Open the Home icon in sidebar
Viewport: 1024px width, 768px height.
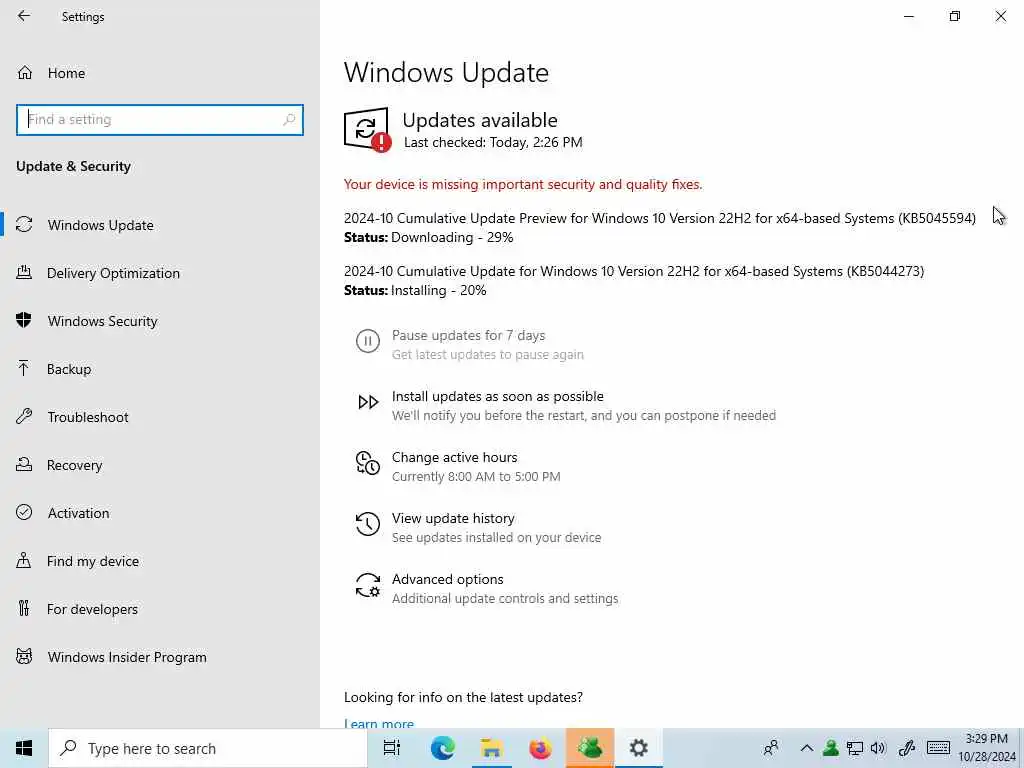click(x=25, y=72)
